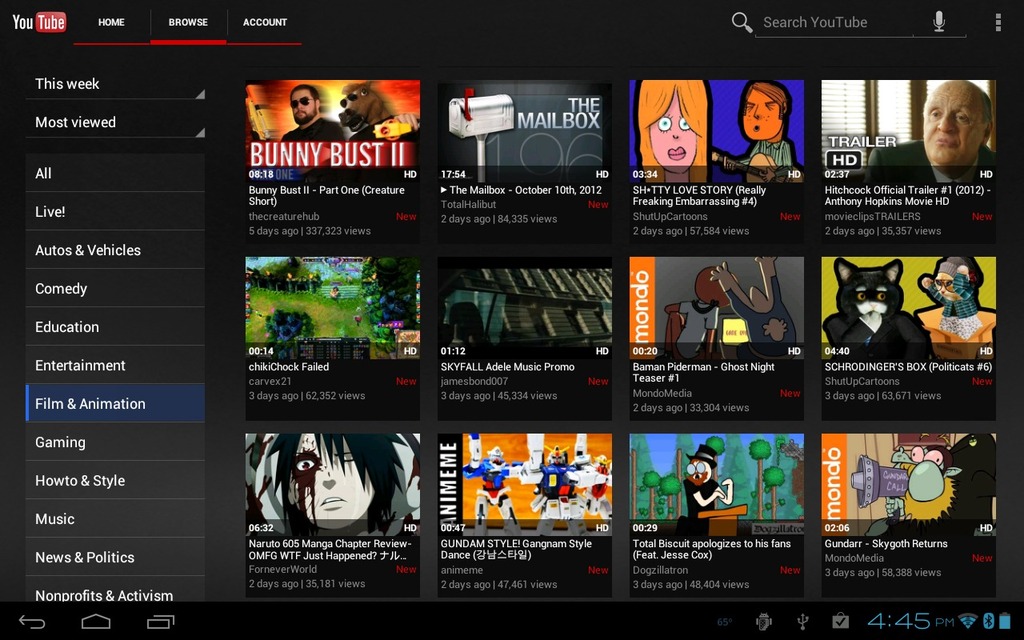Open The Mailbox video thumbnail

[524, 131]
